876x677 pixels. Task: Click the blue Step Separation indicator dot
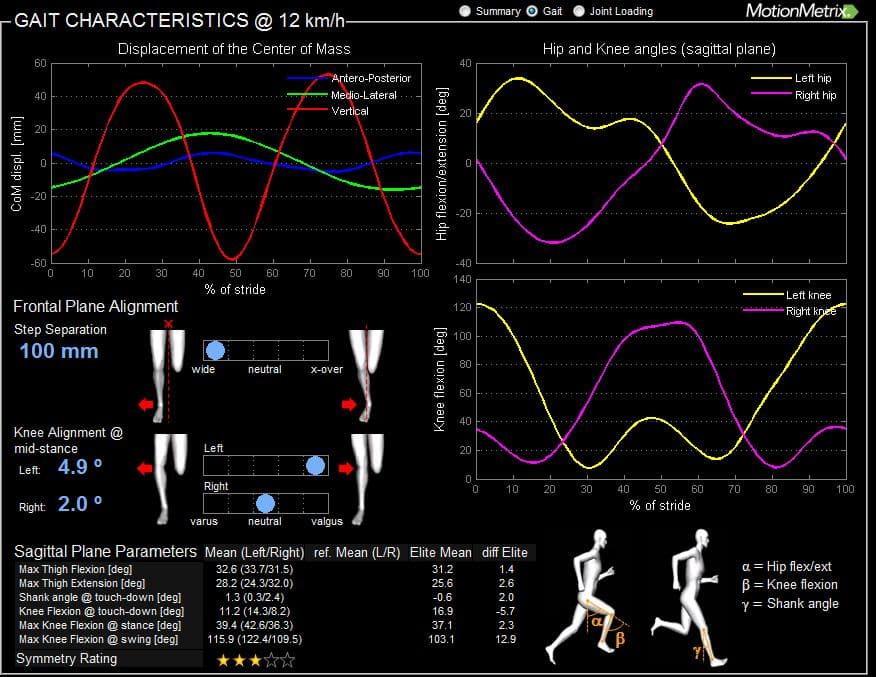coord(216,350)
